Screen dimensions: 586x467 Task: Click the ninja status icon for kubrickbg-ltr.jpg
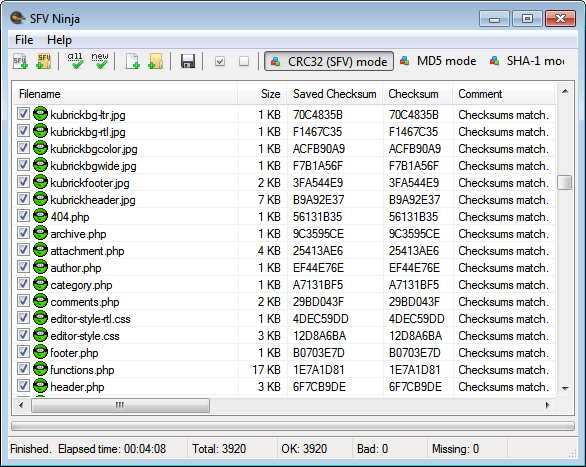(x=40, y=114)
